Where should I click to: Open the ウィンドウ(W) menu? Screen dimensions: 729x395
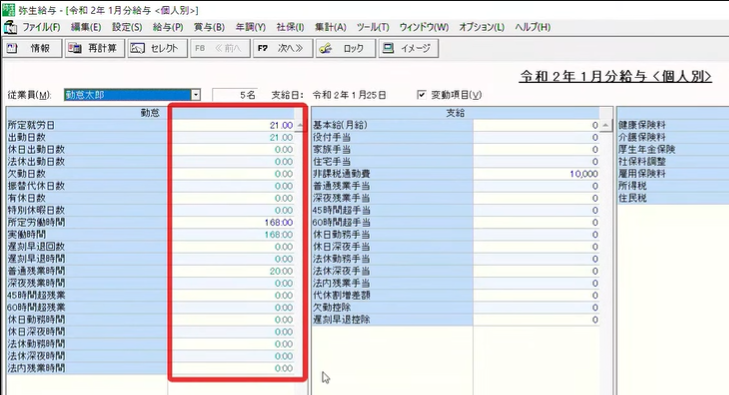pos(424,27)
